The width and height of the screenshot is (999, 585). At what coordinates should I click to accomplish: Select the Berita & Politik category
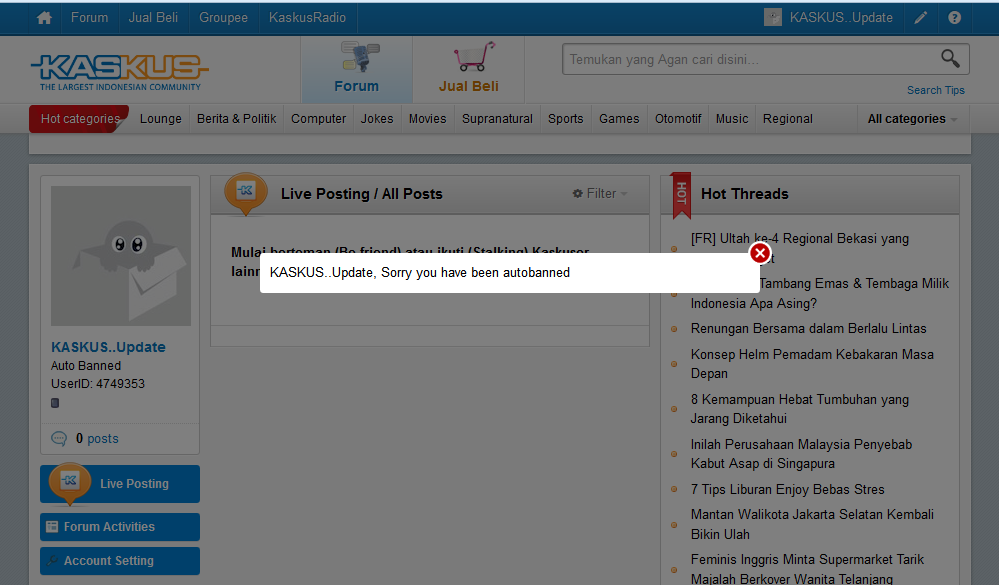click(x=236, y=119)
